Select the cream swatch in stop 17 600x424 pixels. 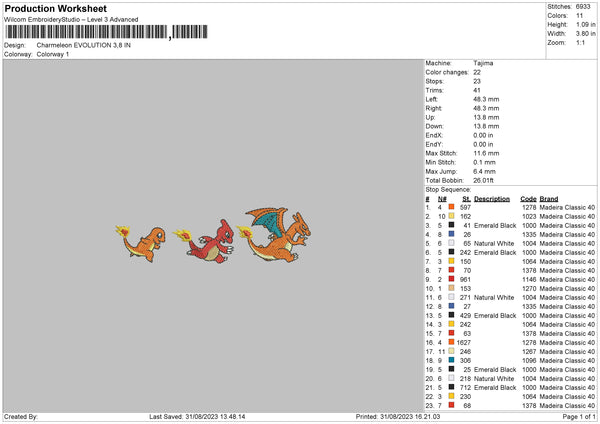tap(452, 351)
